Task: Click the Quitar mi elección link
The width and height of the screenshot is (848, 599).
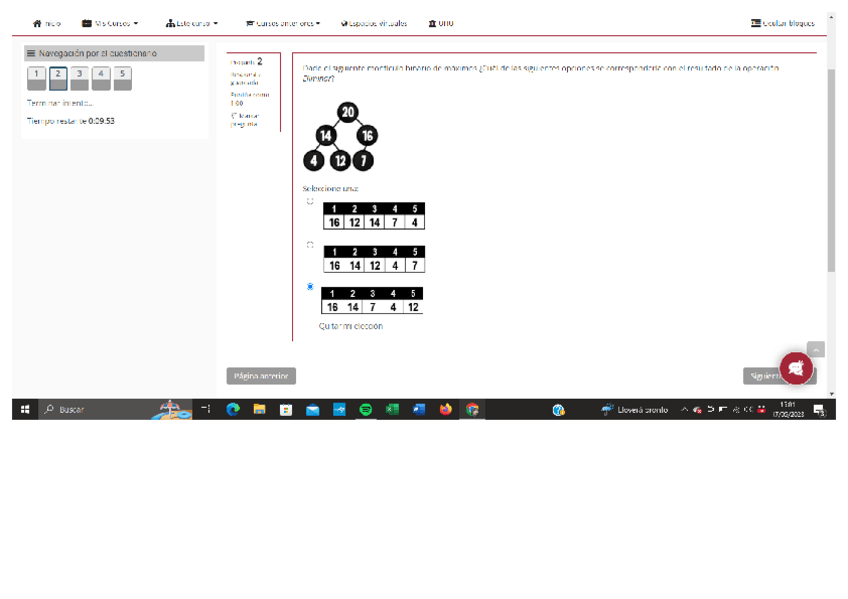Action: point(350,326)
